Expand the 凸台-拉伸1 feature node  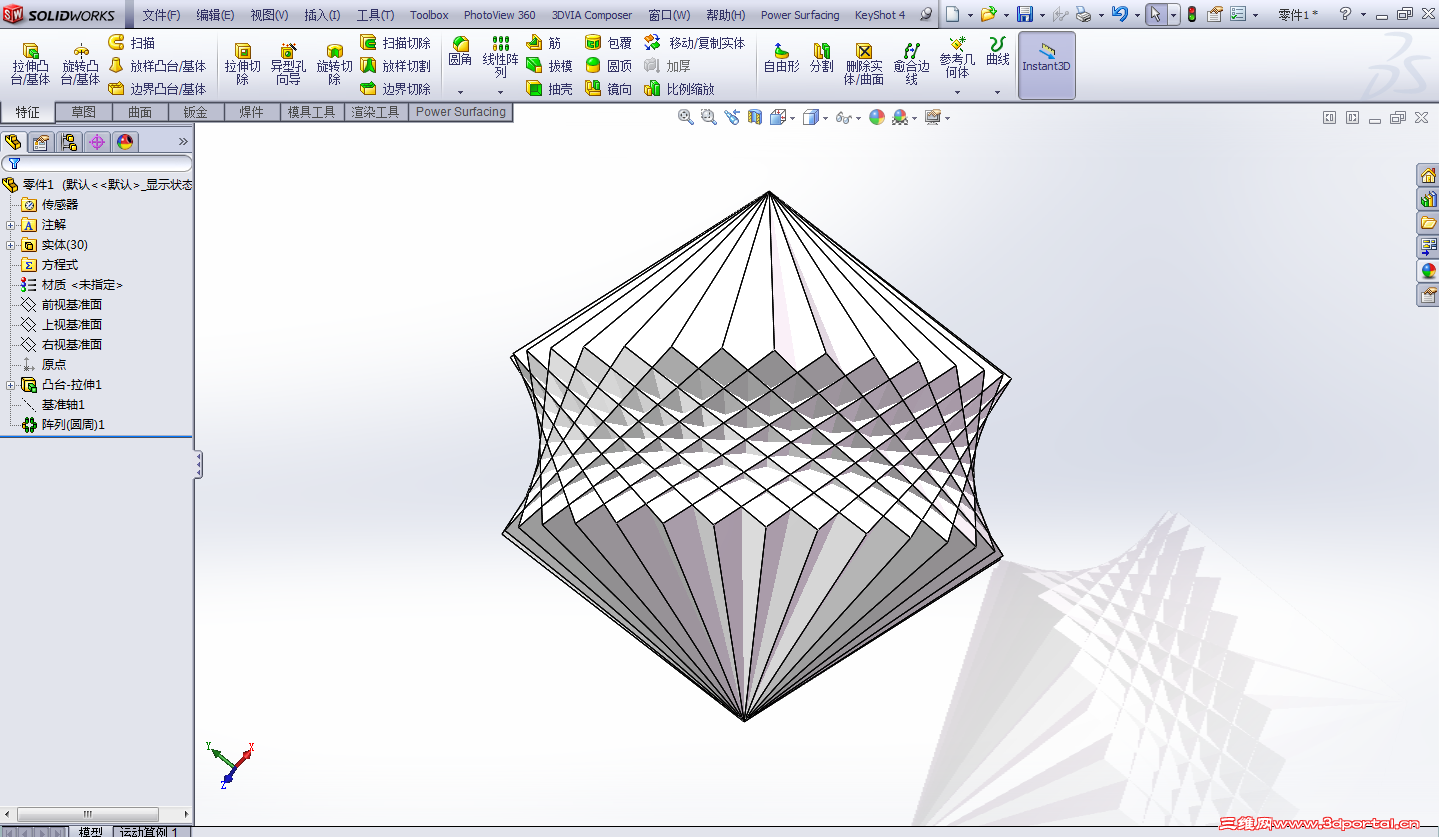[x=11, y=385]
